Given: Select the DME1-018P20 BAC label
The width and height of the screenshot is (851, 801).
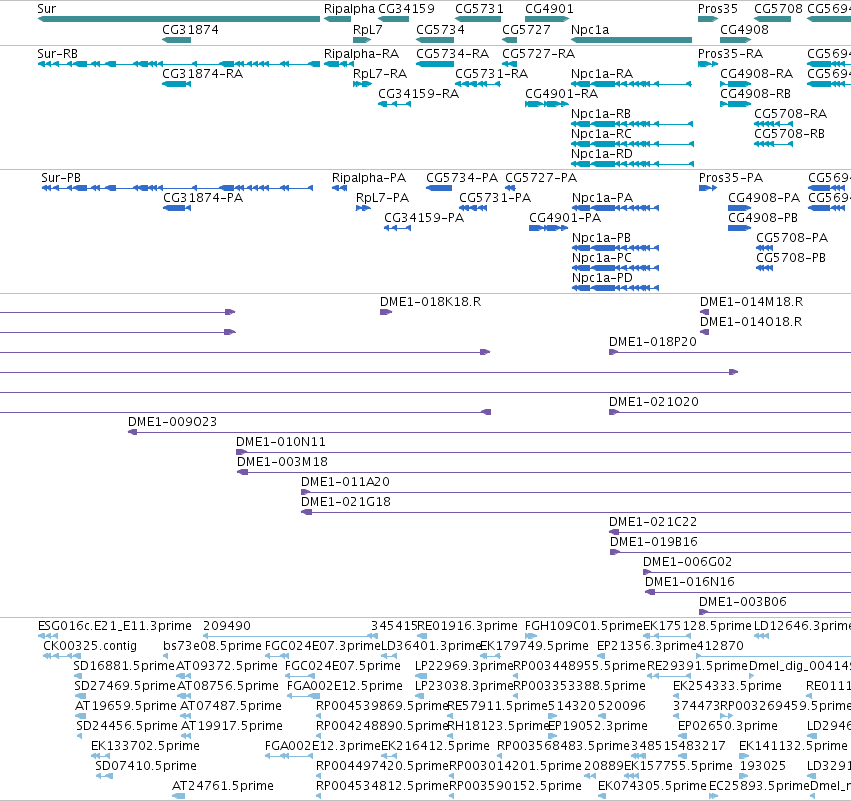Looking at the screenshot, I should [653, 341].
